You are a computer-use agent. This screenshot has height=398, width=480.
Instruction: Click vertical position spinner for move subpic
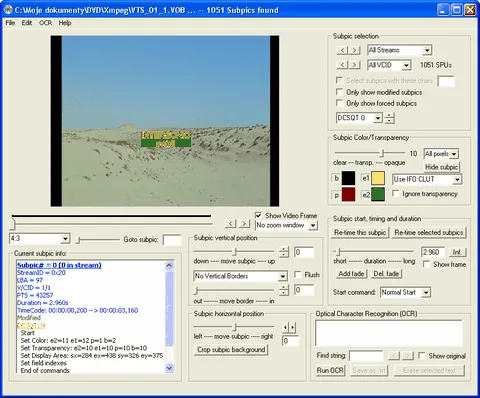tap(284, 252)
